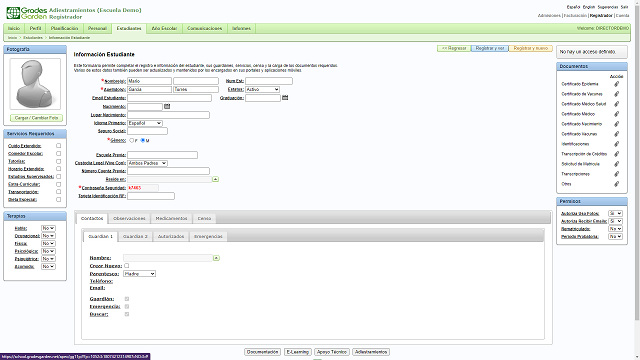This screenshot has height=360, width=640.
Task: Check the Dieta Especial service
Action: pos(58,200)
